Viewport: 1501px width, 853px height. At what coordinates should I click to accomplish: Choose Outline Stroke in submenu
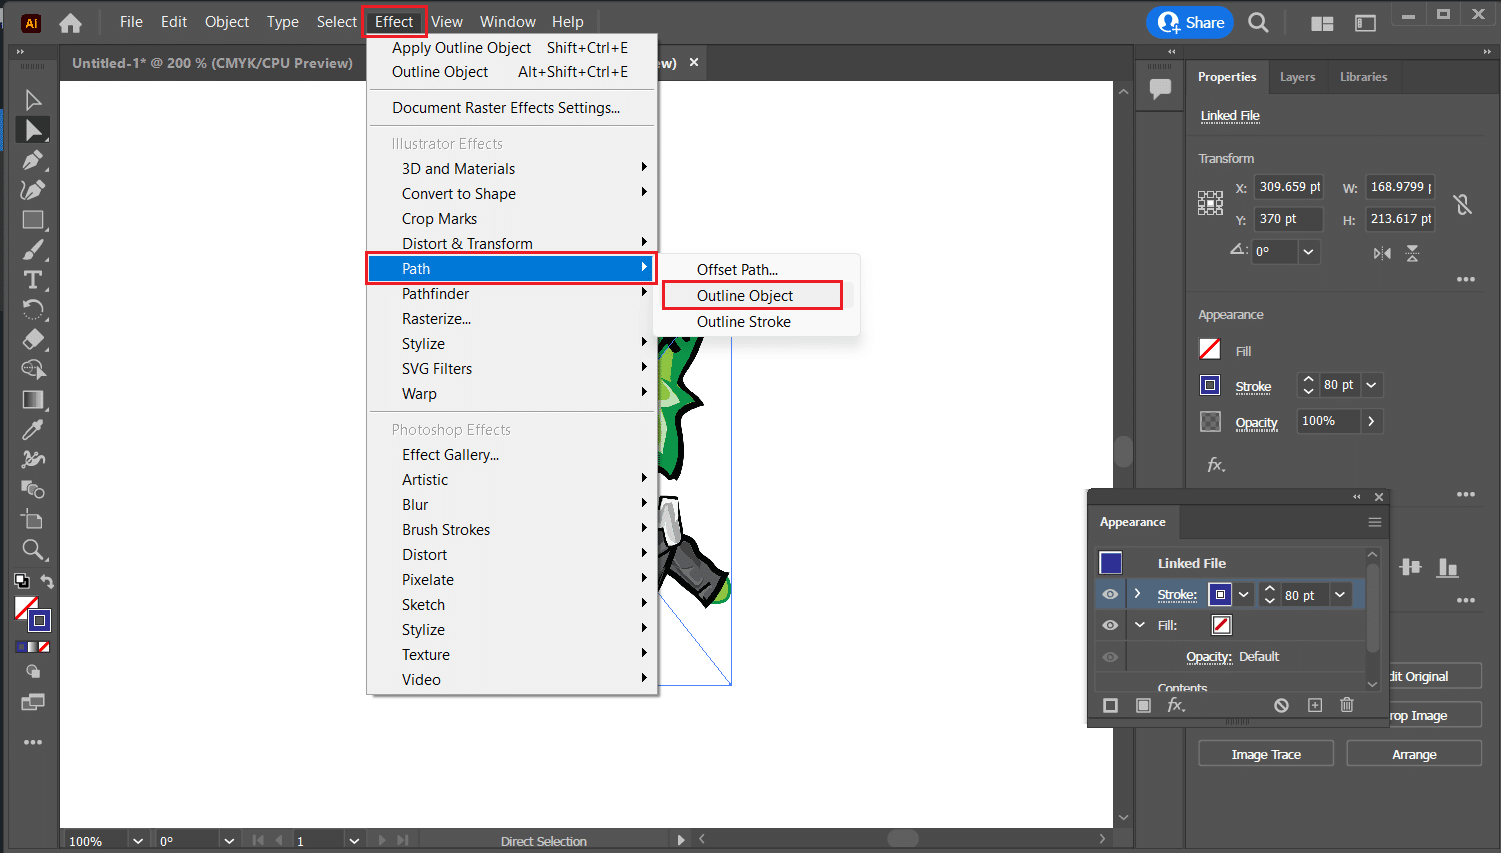[744, 322]
